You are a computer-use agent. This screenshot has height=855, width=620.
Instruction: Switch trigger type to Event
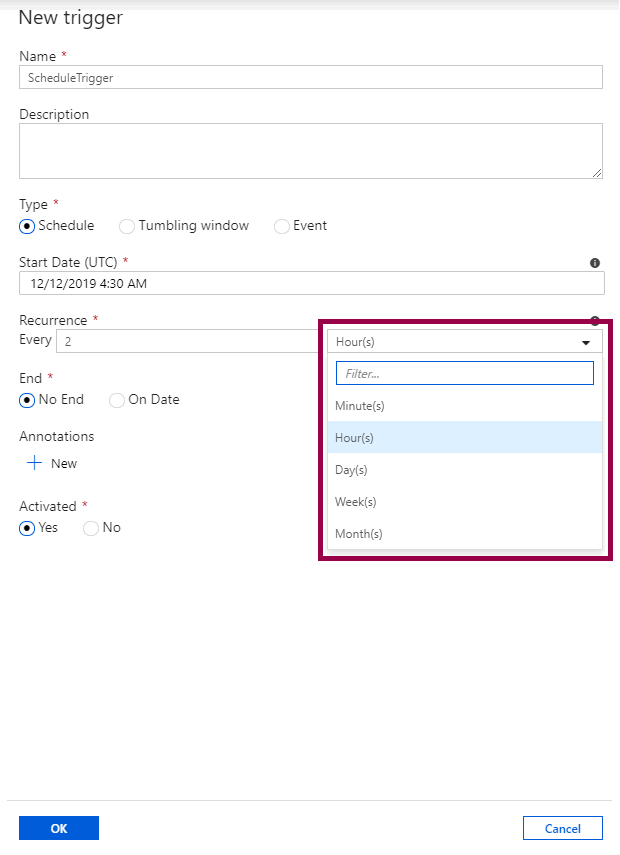(x=282, y=226)
